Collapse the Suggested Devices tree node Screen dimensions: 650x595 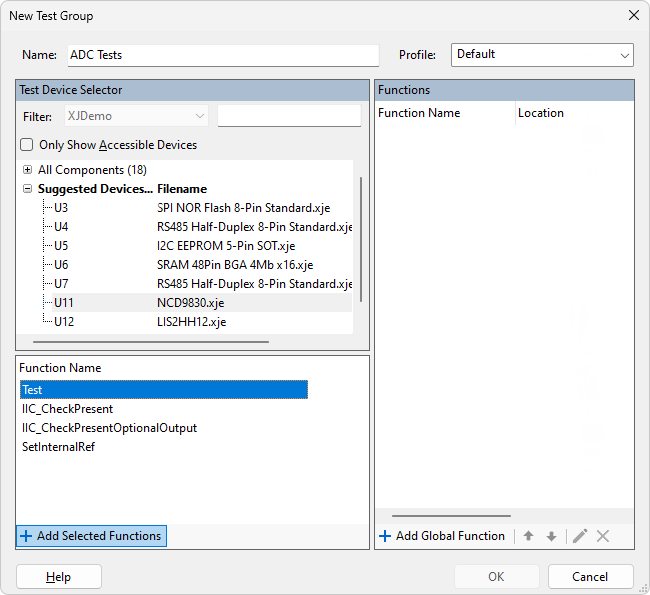(27, 189)
